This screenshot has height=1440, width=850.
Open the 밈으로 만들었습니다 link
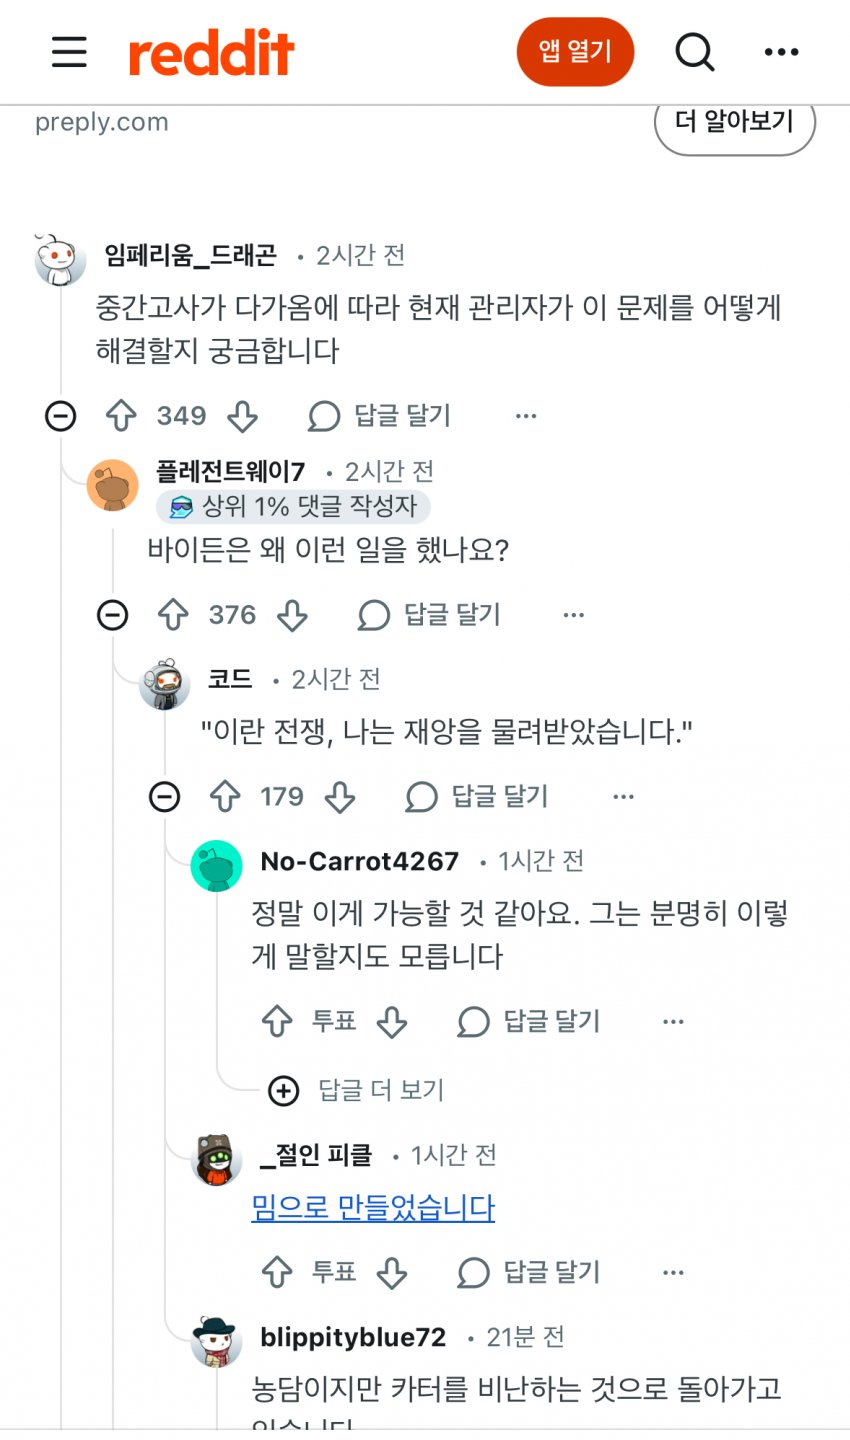373,1207
